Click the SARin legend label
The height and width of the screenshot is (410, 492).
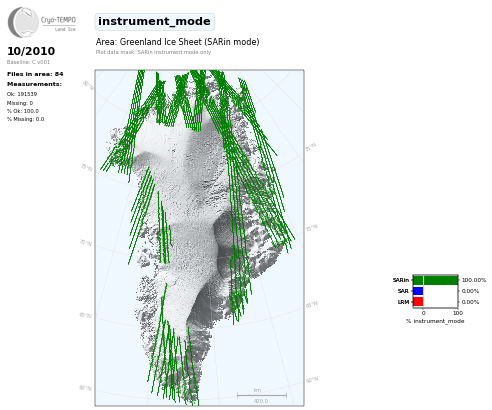coord(401,280)
